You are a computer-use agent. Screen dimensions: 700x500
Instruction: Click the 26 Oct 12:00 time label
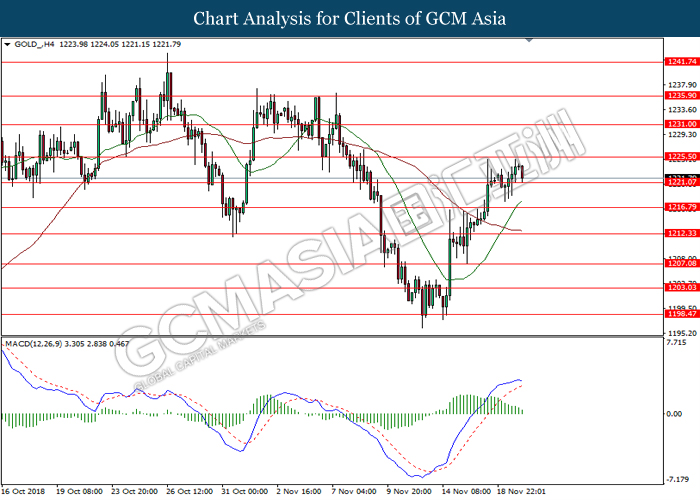point(189,491)
